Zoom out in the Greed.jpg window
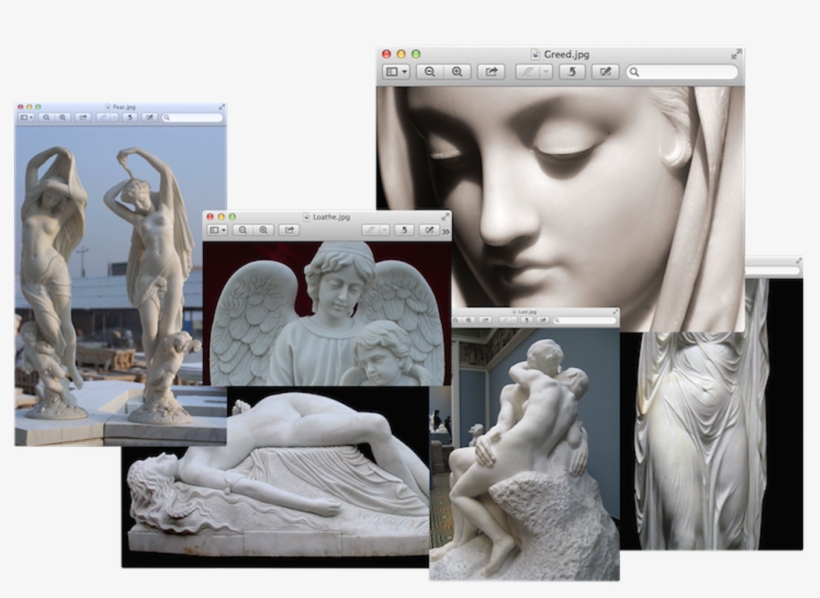 coord(429,72)
